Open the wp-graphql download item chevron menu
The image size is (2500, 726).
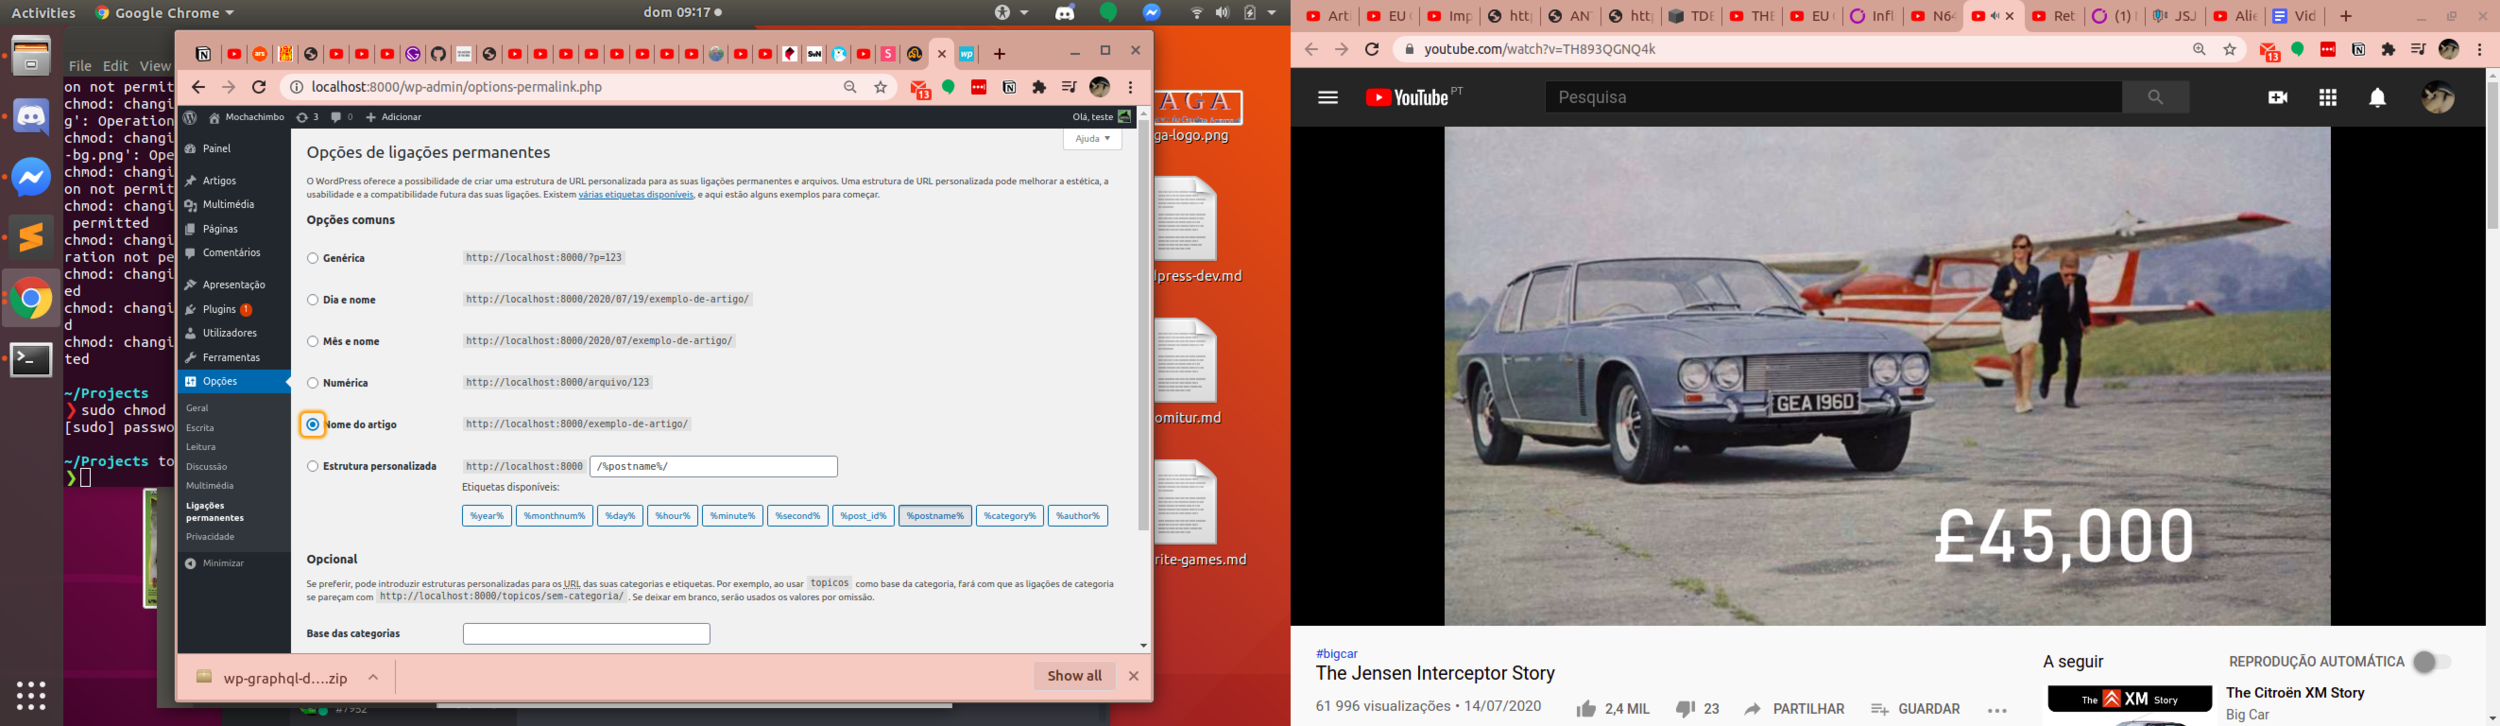tap(373, 677)
